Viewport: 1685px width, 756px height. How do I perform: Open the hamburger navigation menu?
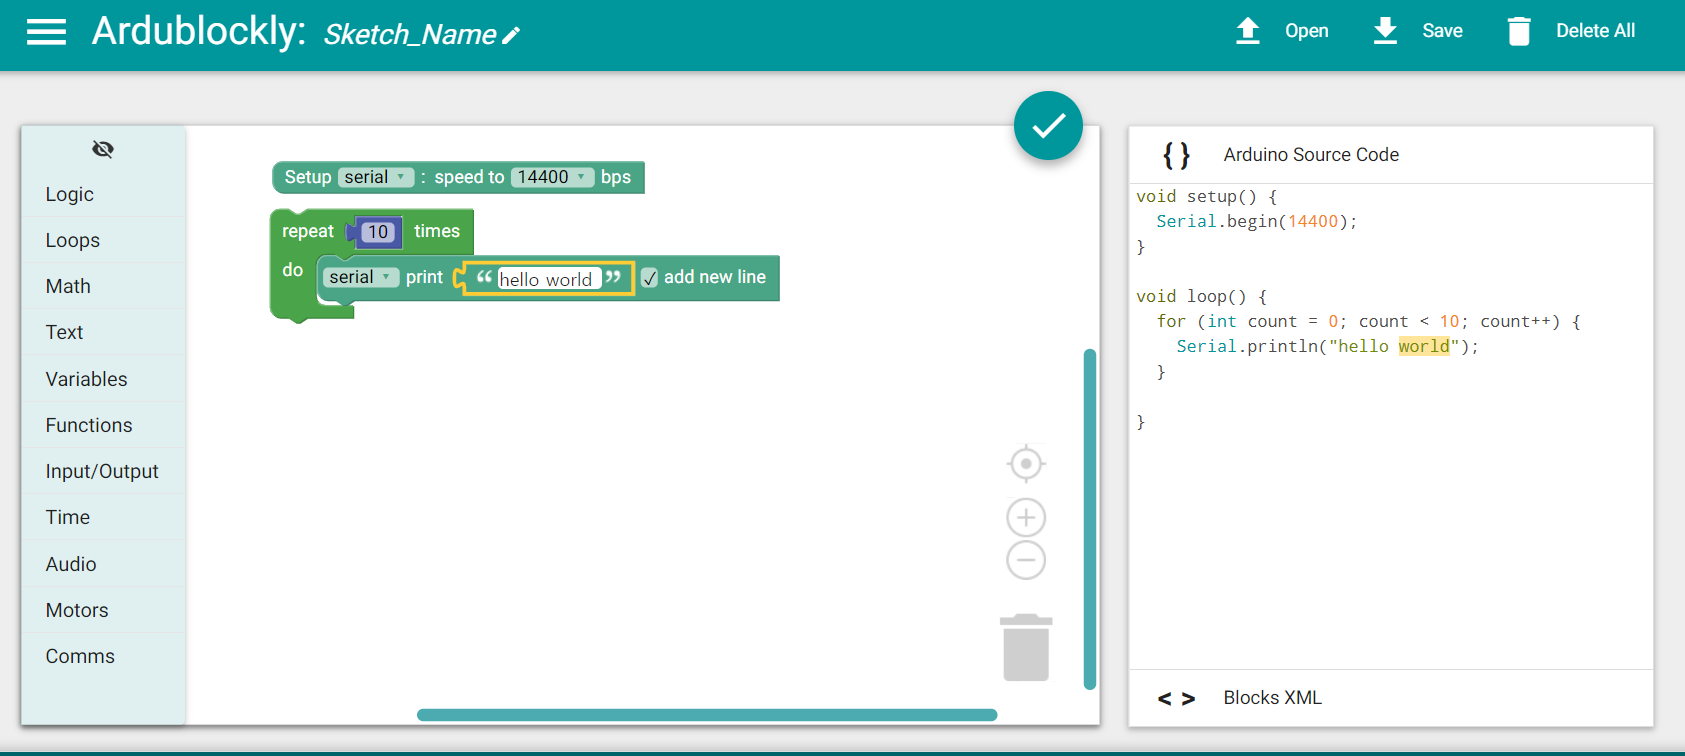click(x=46, y=32)
